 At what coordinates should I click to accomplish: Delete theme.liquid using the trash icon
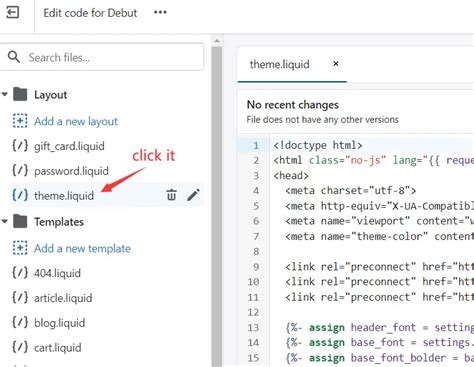(171, 195)
